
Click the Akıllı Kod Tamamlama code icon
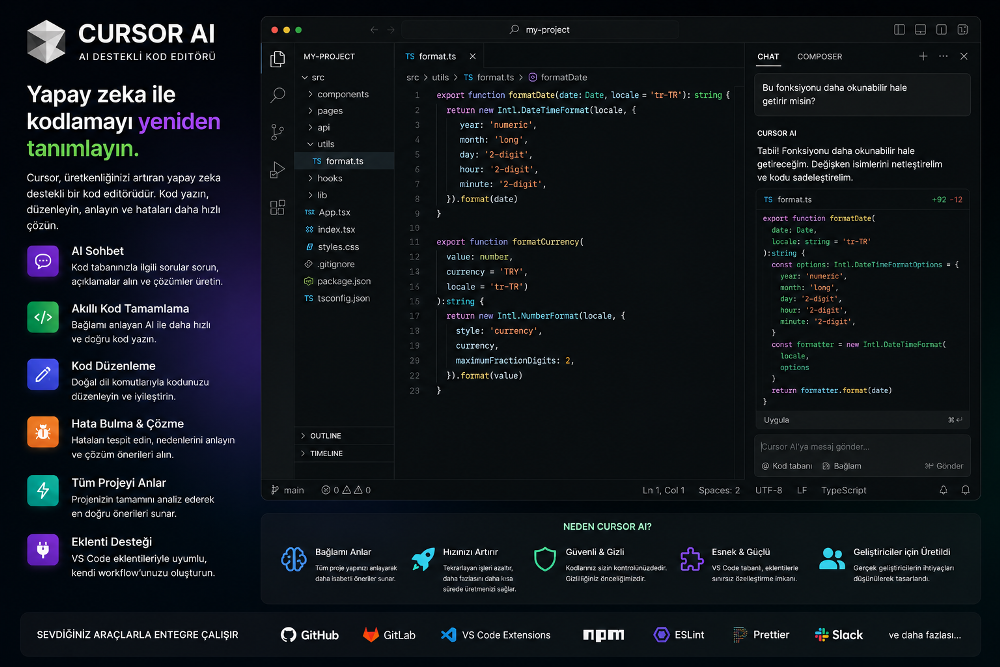click(43, 318)
